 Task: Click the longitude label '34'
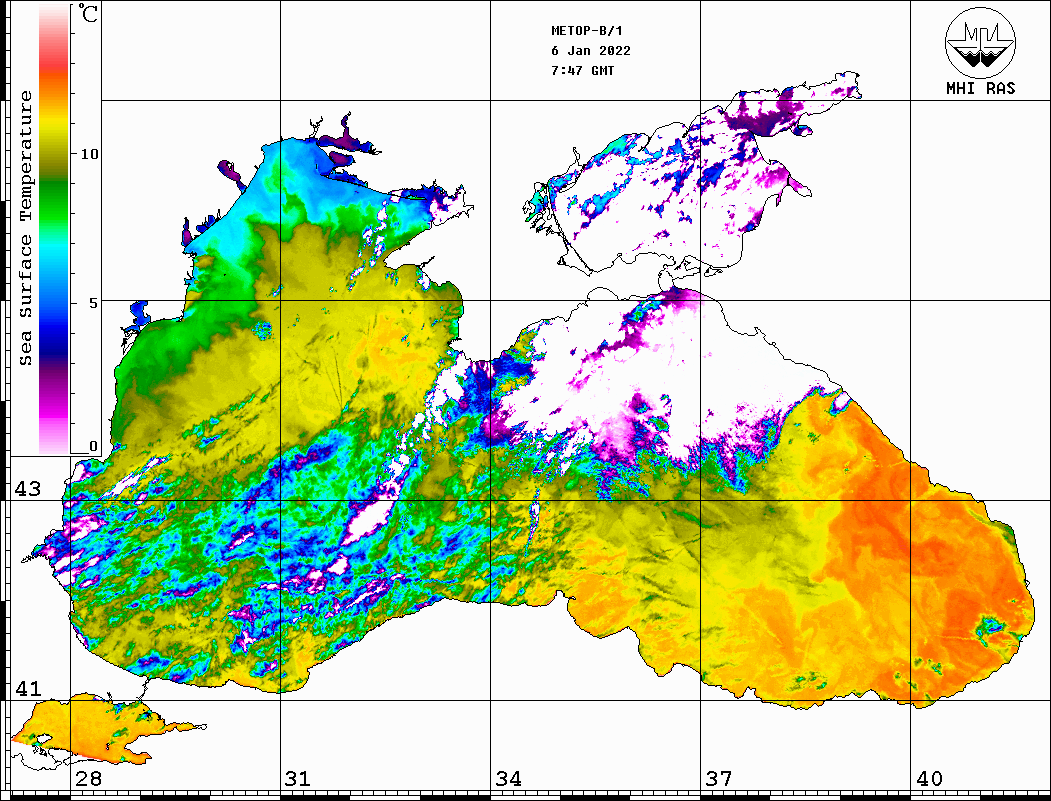point(509,778)
